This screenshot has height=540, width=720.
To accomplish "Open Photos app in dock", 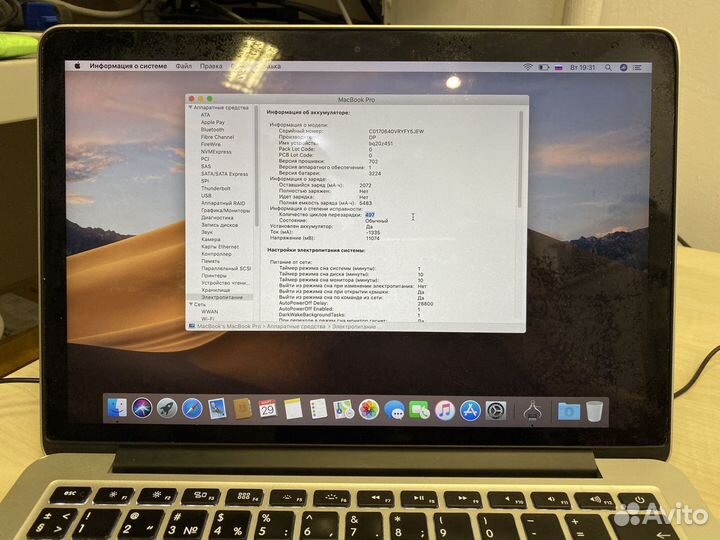I will click(369, 410).
